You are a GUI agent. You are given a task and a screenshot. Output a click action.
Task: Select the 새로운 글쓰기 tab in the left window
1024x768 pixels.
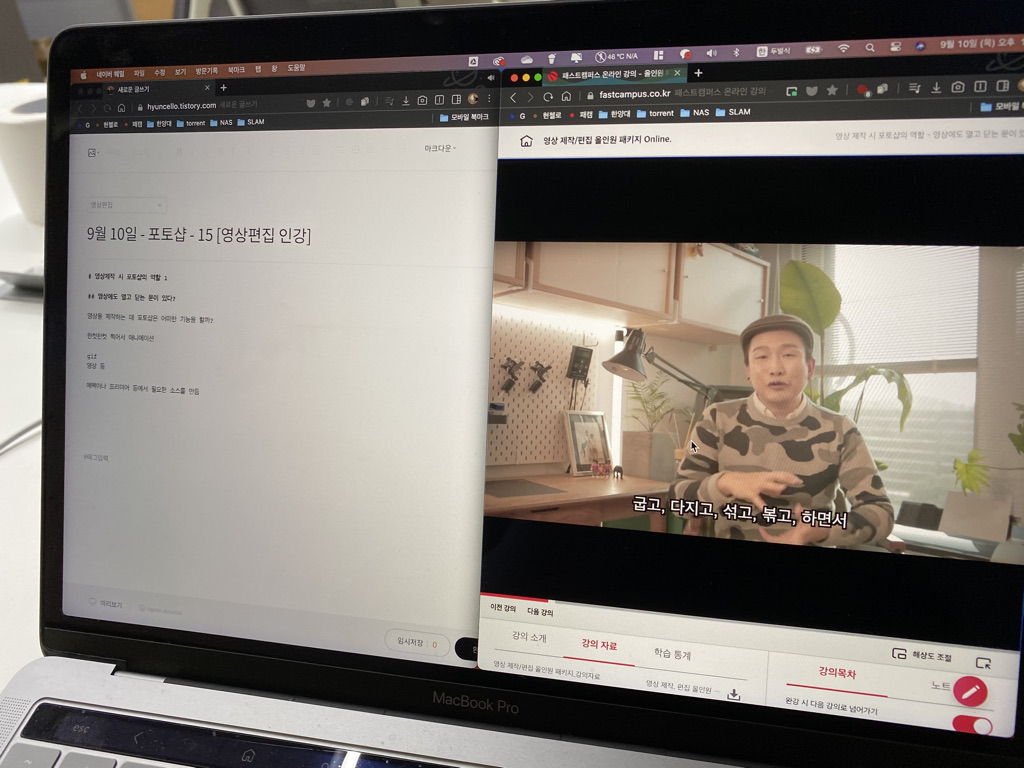tap(159, 89)
